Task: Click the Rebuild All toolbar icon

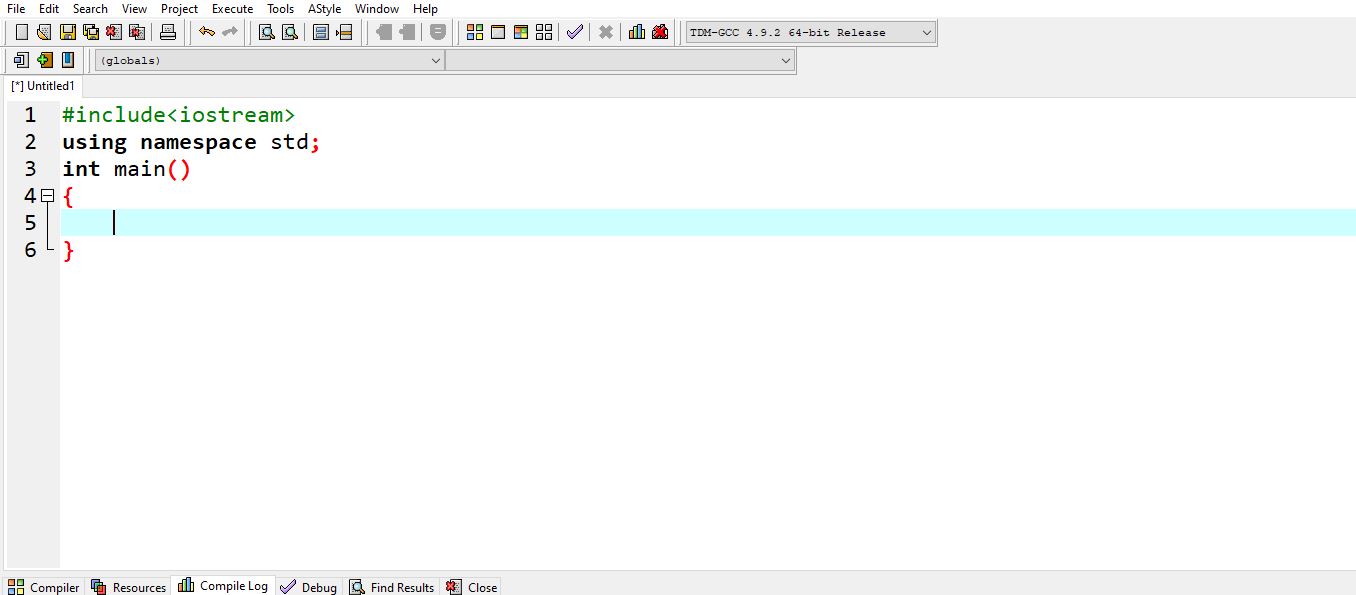Action: point(544,32)
